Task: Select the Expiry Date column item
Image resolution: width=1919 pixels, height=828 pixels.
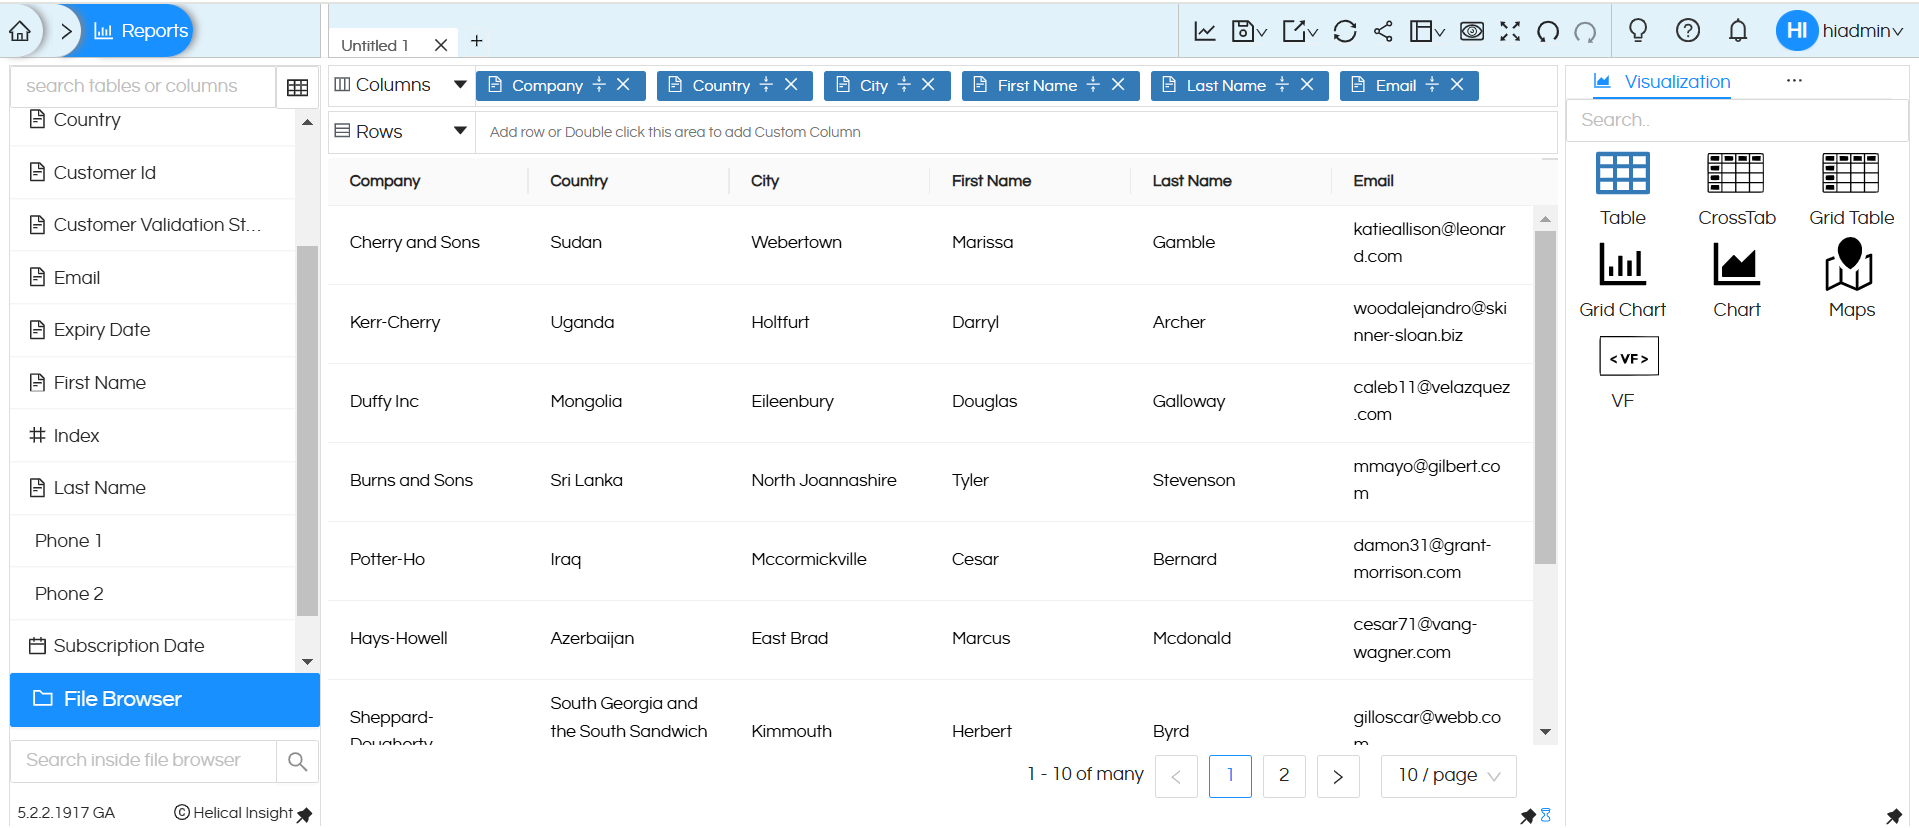Action: 153,330
